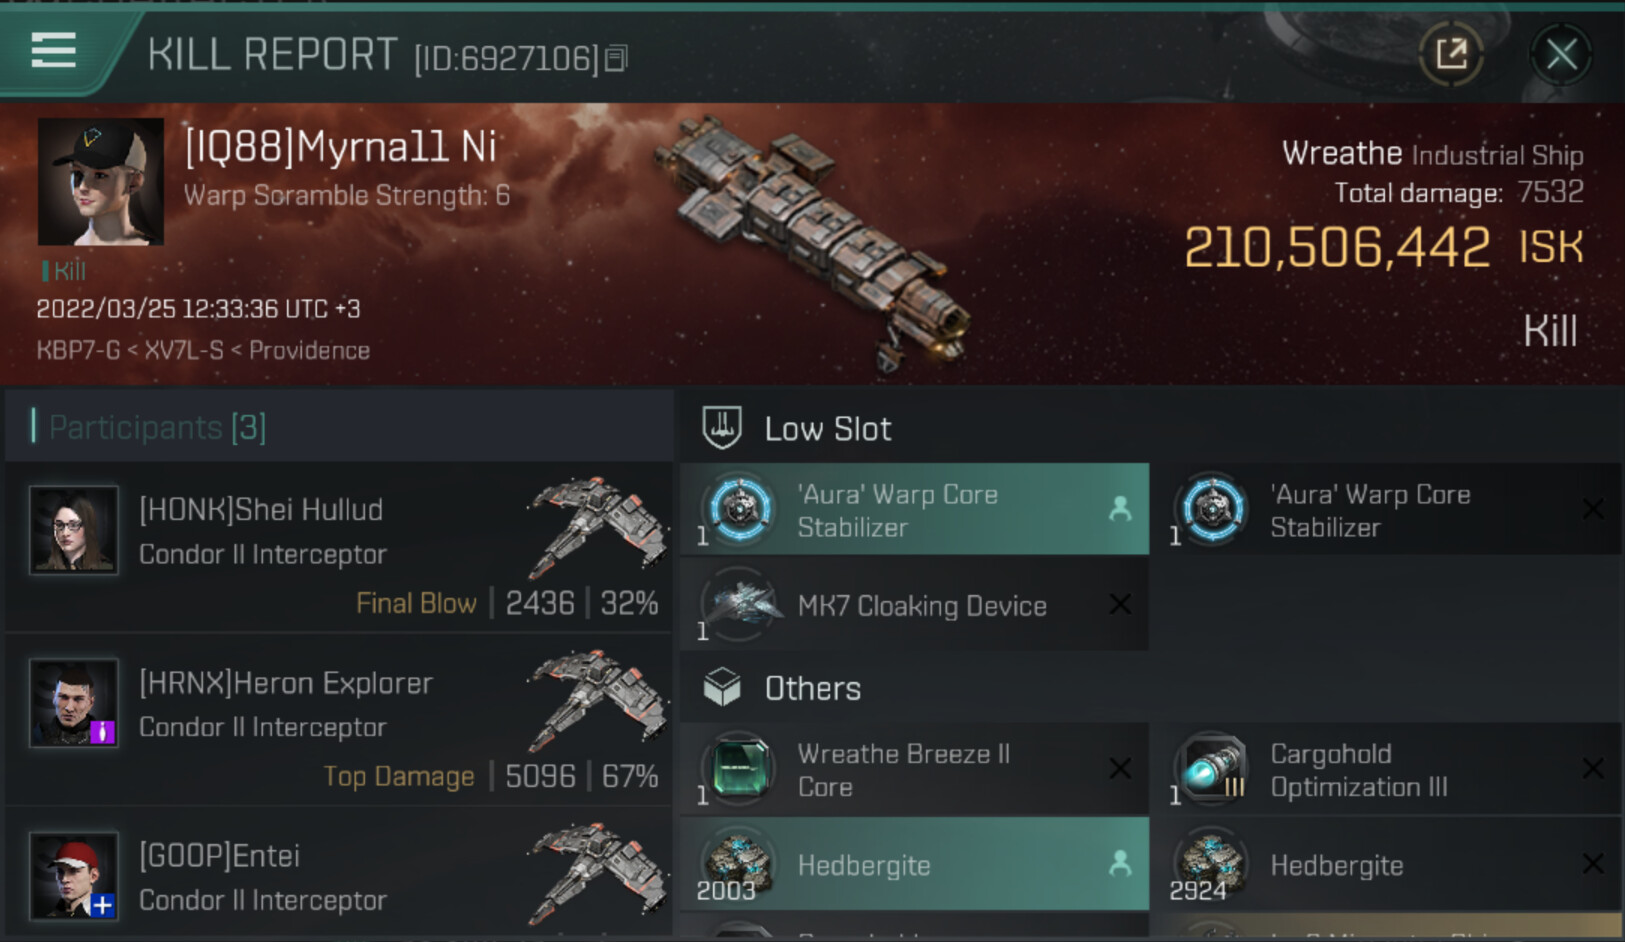Click the Others cube icon

click(x=722, y=688)
